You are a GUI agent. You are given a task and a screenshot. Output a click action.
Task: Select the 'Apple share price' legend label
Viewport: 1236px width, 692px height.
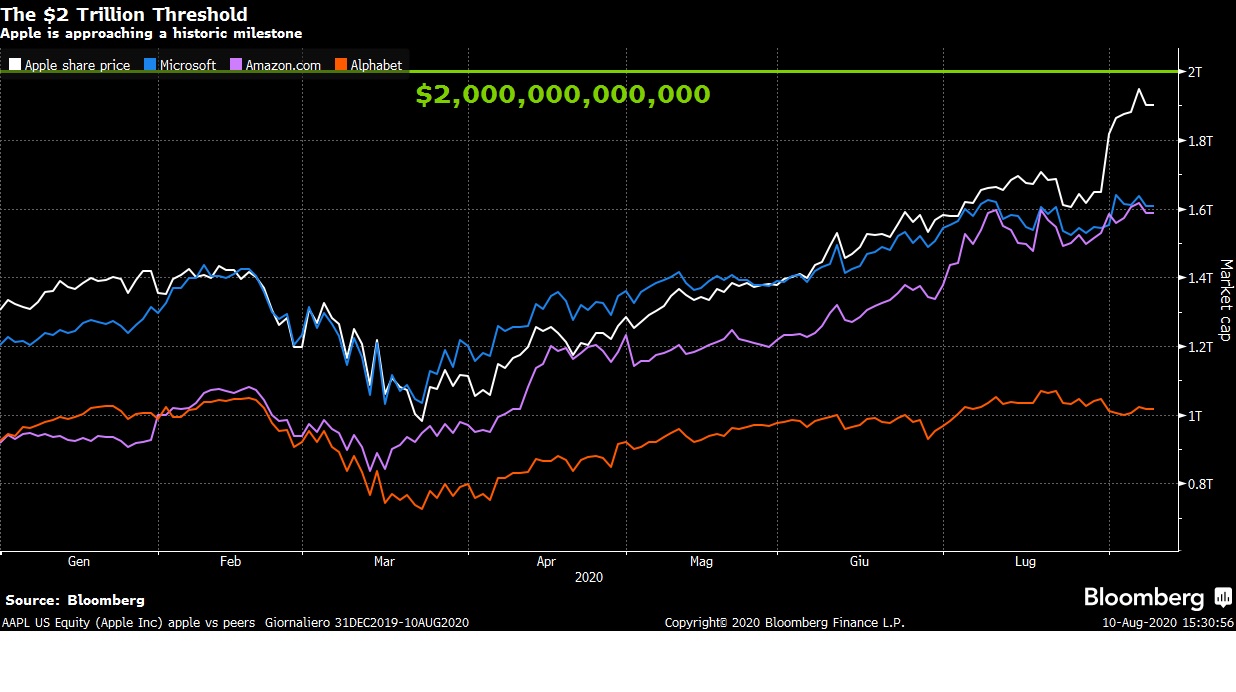(x=78, y=65)
